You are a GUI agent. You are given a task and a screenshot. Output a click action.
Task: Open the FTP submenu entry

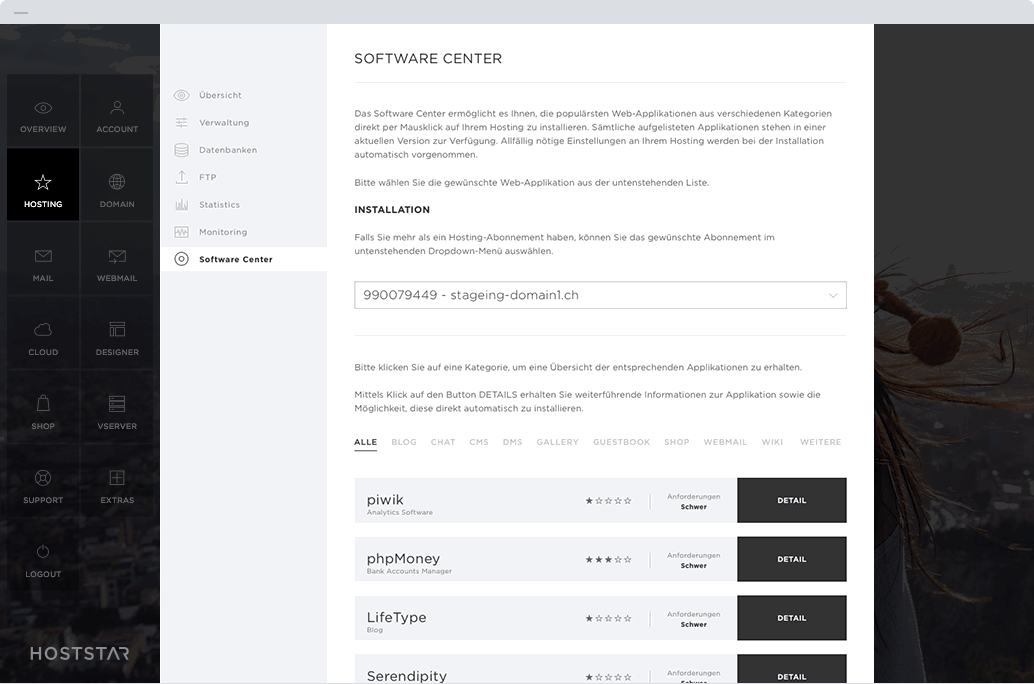208,177
